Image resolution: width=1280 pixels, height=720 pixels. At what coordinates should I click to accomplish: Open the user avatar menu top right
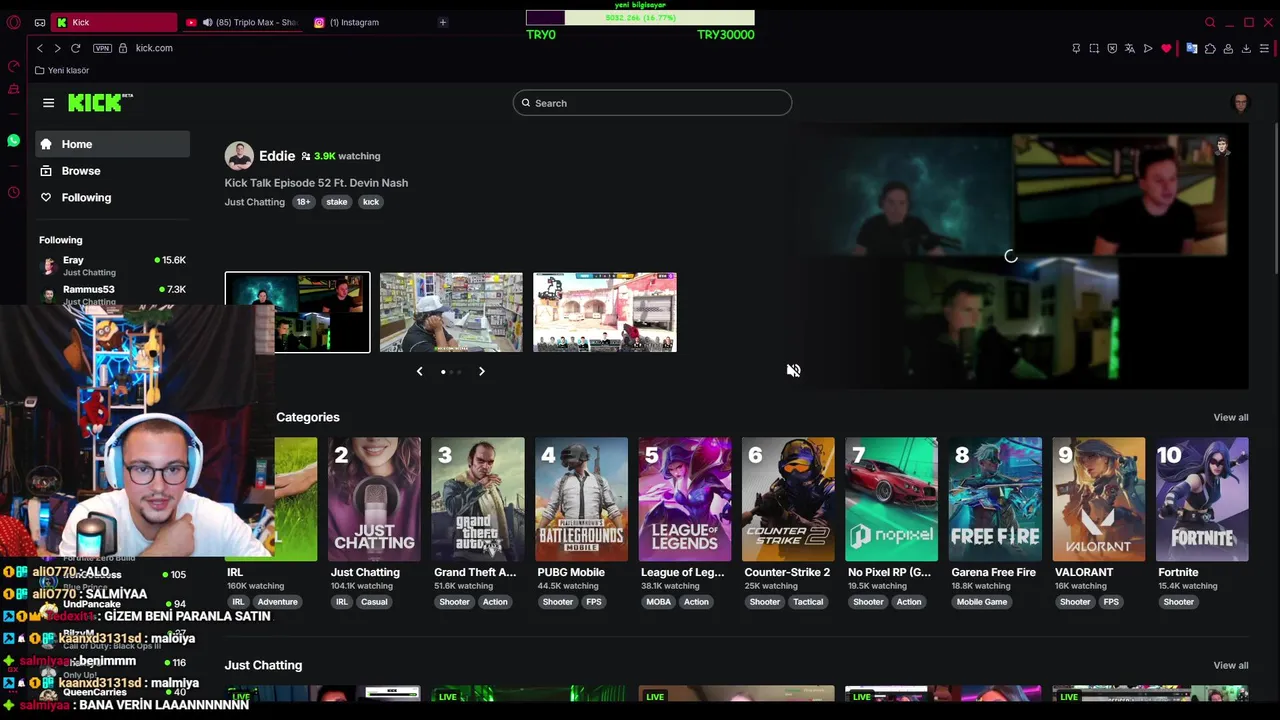point(1241,103)
